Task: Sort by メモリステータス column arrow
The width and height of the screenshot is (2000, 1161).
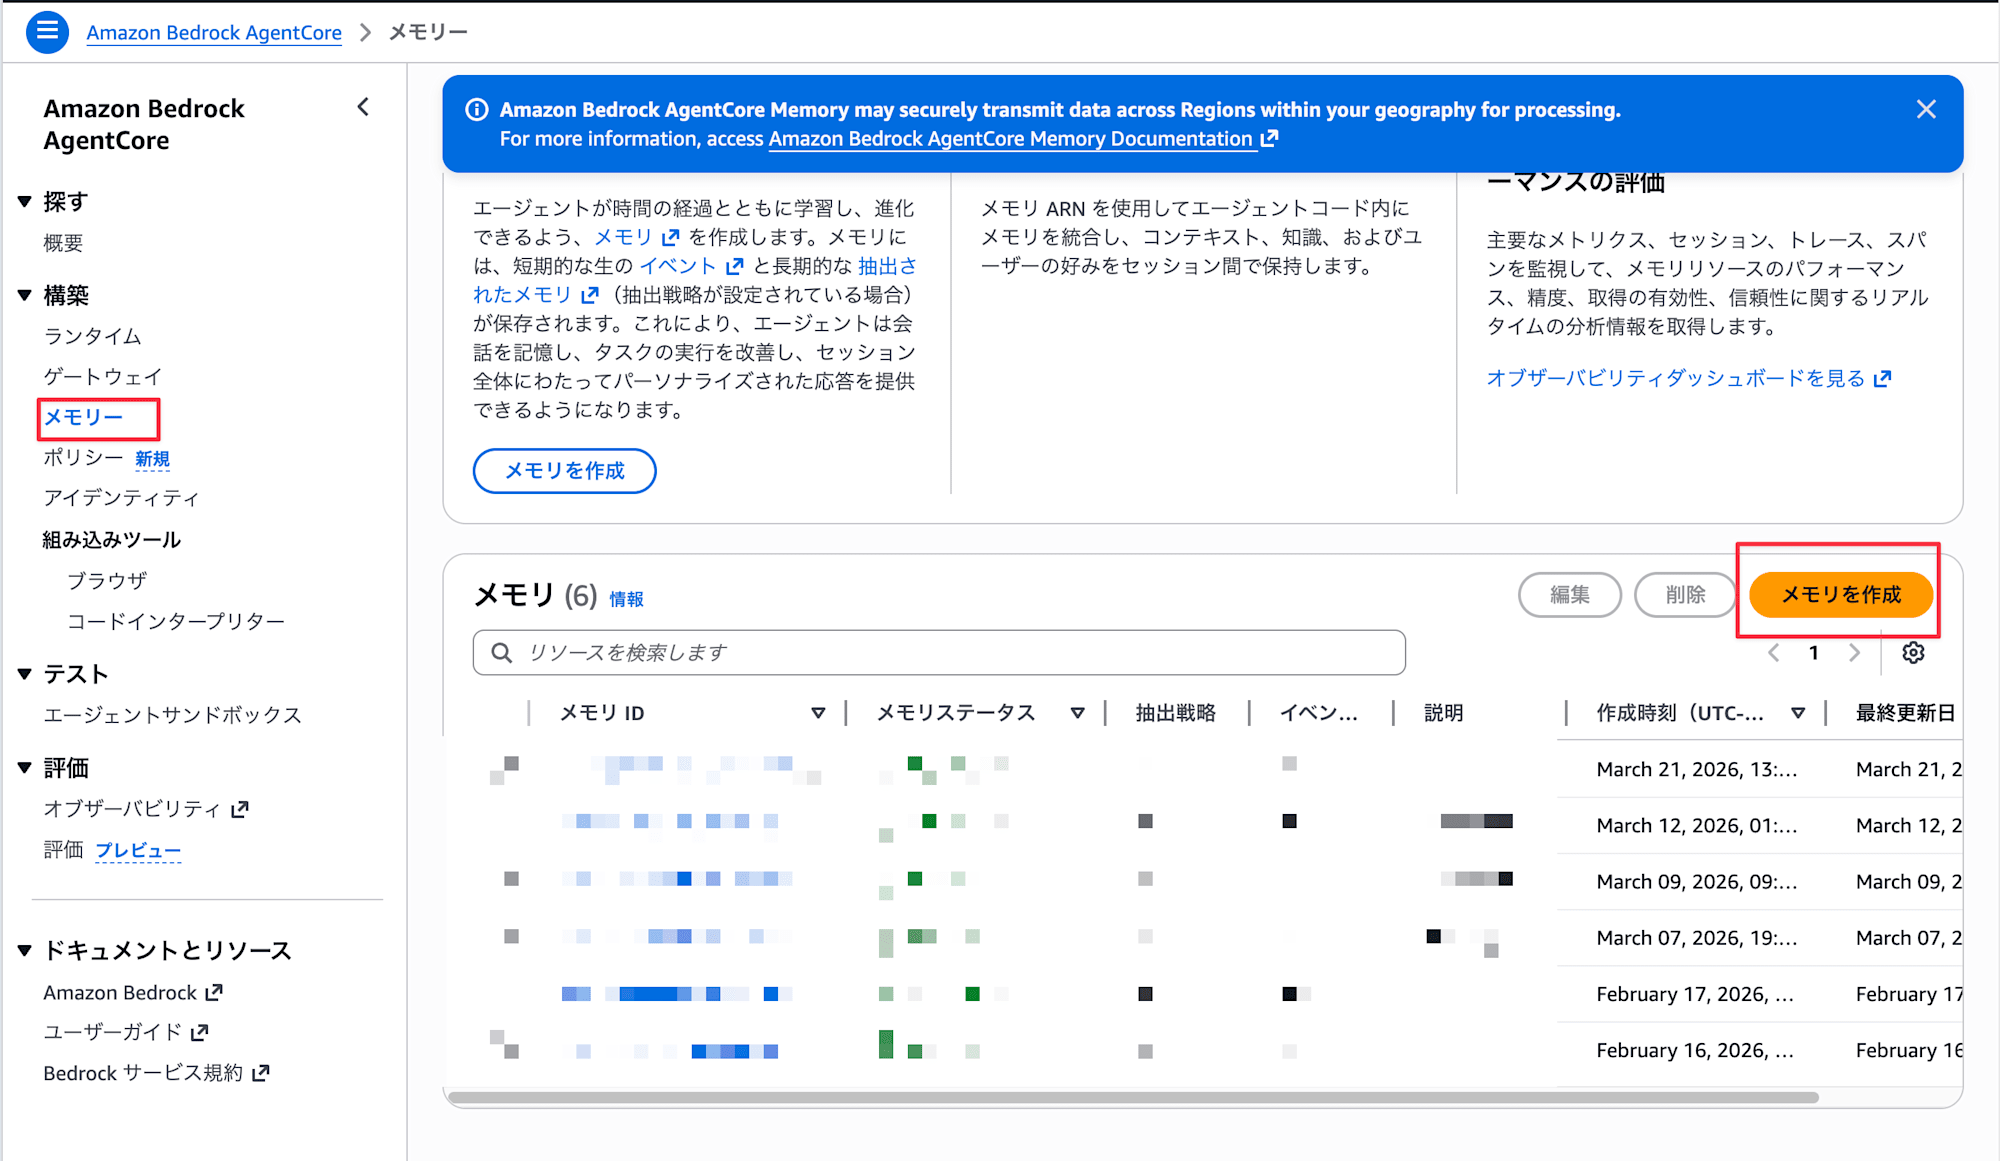Action: click(x=1077, y=713)
